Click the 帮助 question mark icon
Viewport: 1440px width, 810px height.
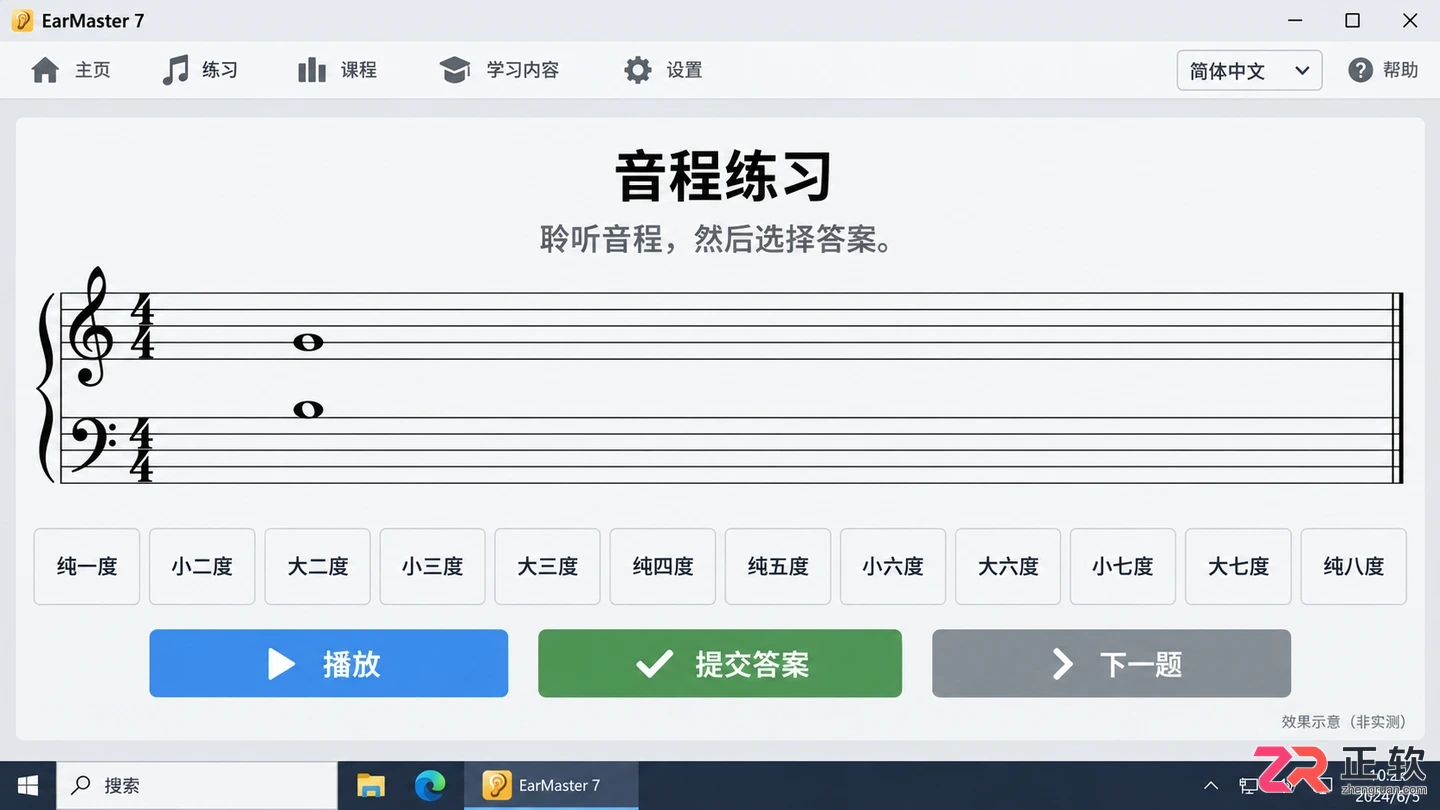pyautogui.click(x=1360, y=70)
